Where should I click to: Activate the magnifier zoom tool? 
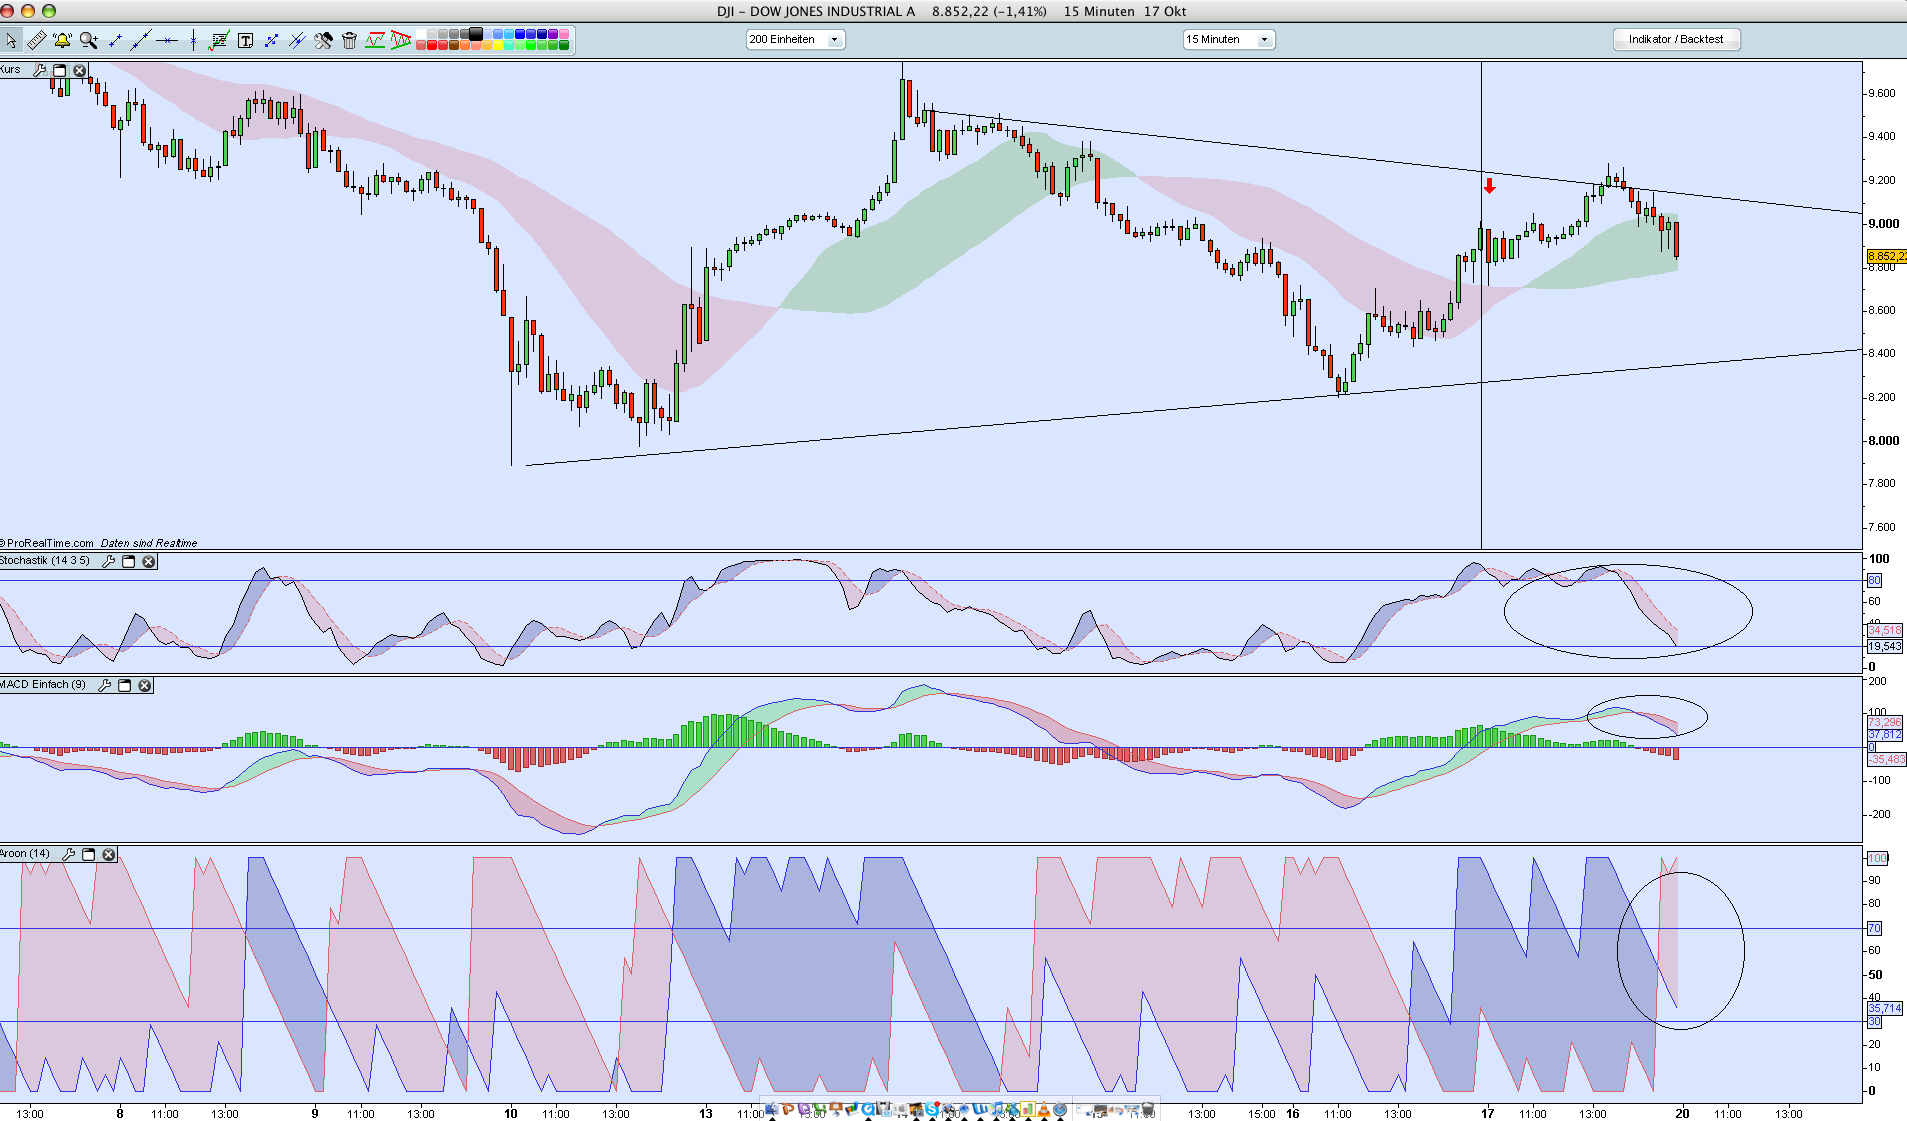click(x=89, y=40)
